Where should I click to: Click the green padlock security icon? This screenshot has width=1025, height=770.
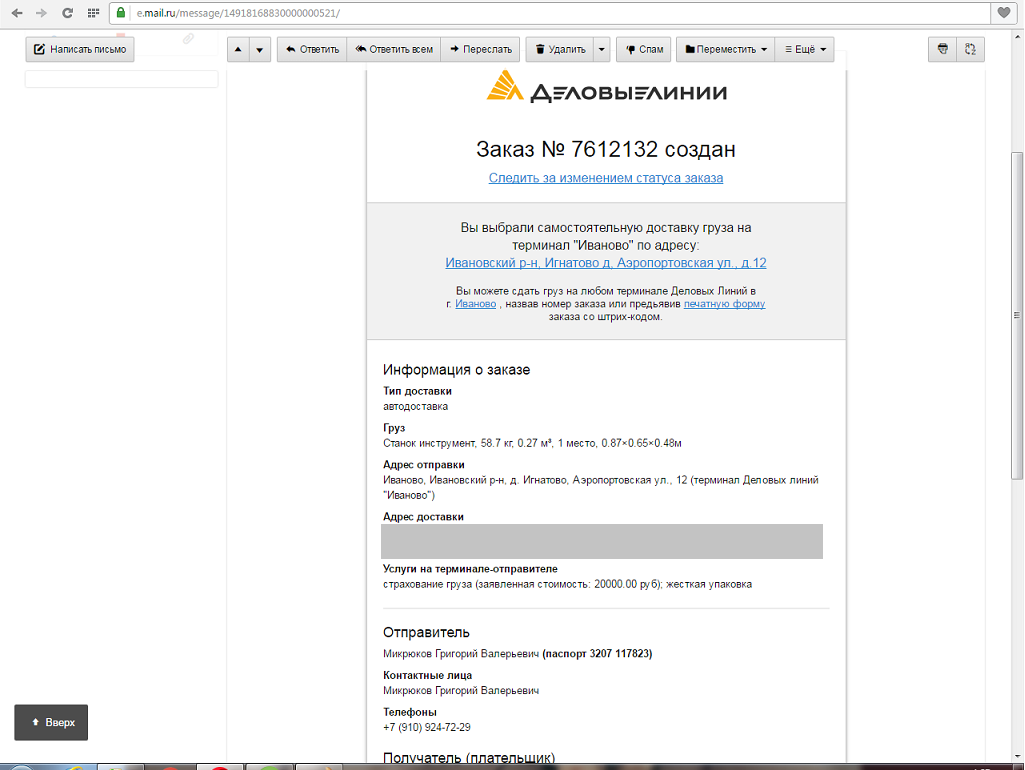pos(121,12)
